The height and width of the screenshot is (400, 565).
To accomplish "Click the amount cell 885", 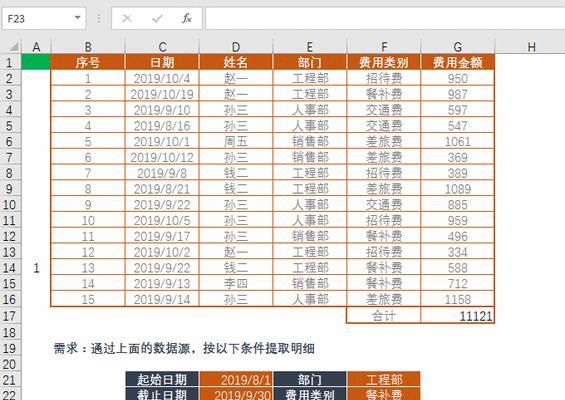I will point(458,205).
